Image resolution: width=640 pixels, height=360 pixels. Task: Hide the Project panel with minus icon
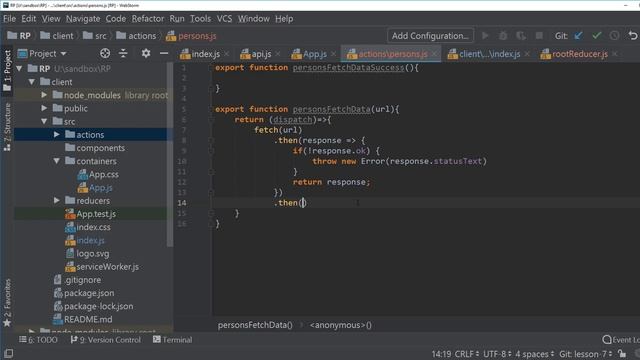point(164,53)
